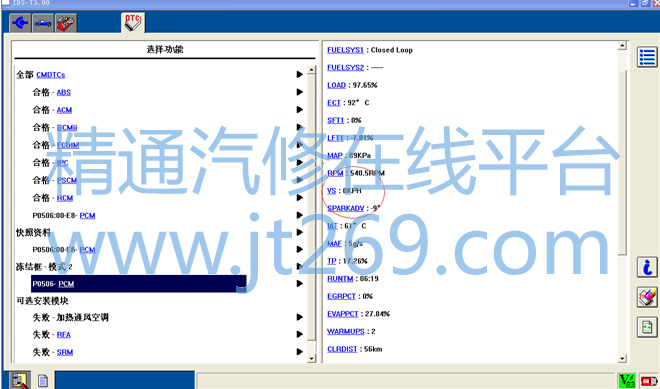Expand the arrow beside 加热通风空调 entry
The height and width of the screenshot is (389, 660).
[300, 317]
